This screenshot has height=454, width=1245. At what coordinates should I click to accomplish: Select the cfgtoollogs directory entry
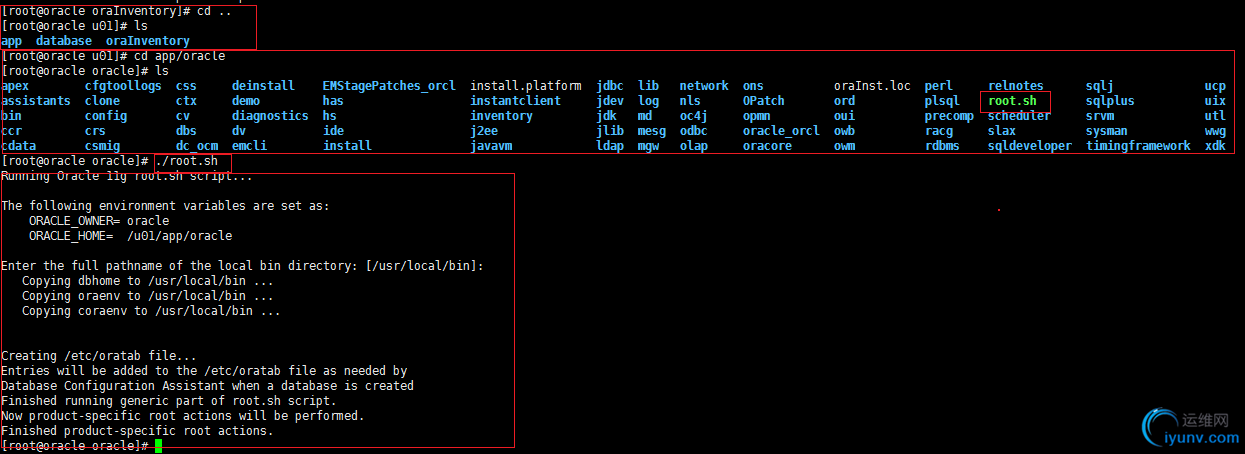(123, 86)
